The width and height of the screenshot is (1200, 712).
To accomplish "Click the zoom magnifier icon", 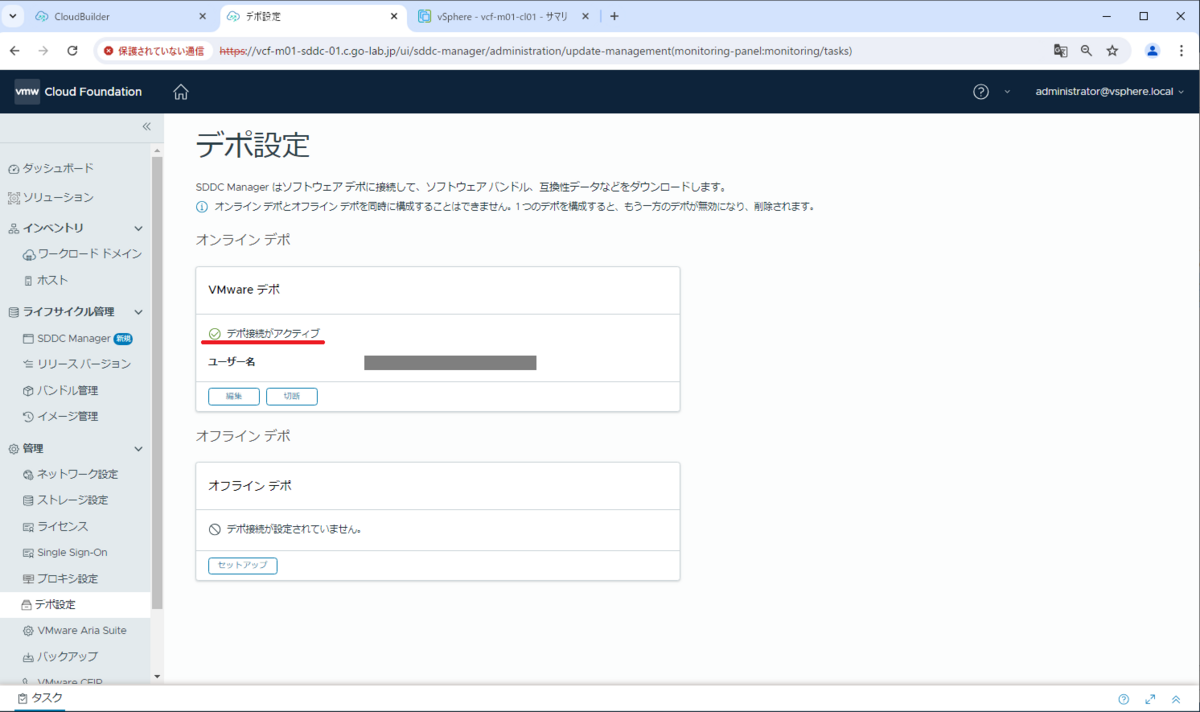I will [x=1086, y=51].
